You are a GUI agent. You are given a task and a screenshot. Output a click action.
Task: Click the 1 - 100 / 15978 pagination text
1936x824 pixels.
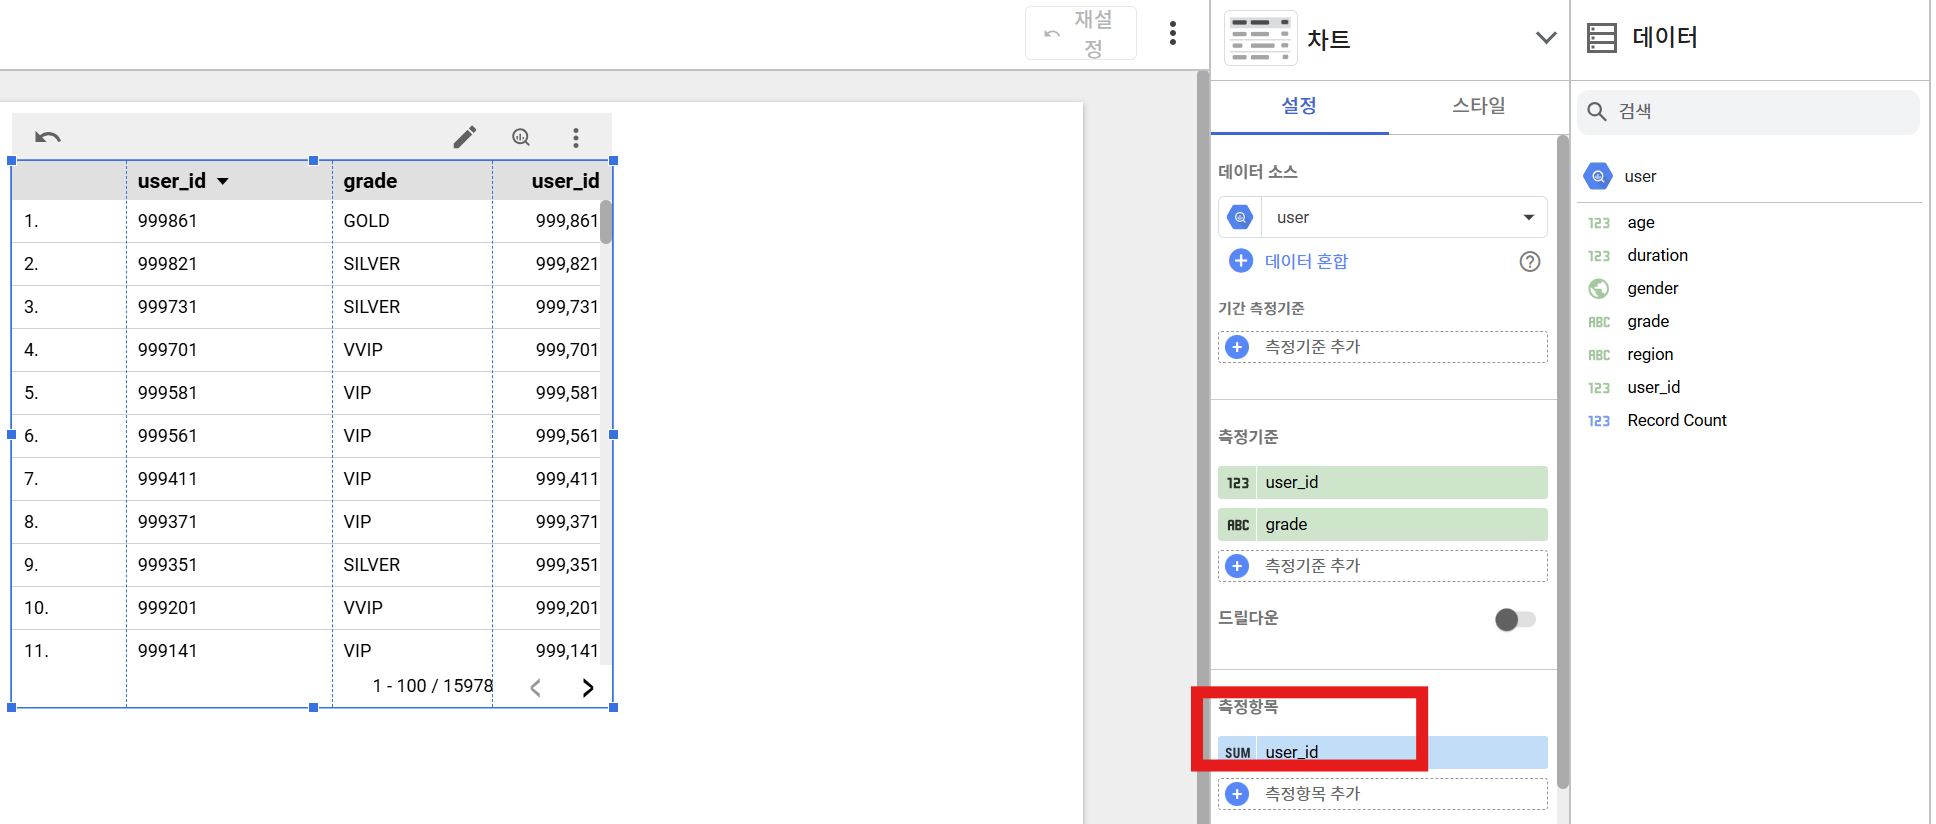click(432, 686)
